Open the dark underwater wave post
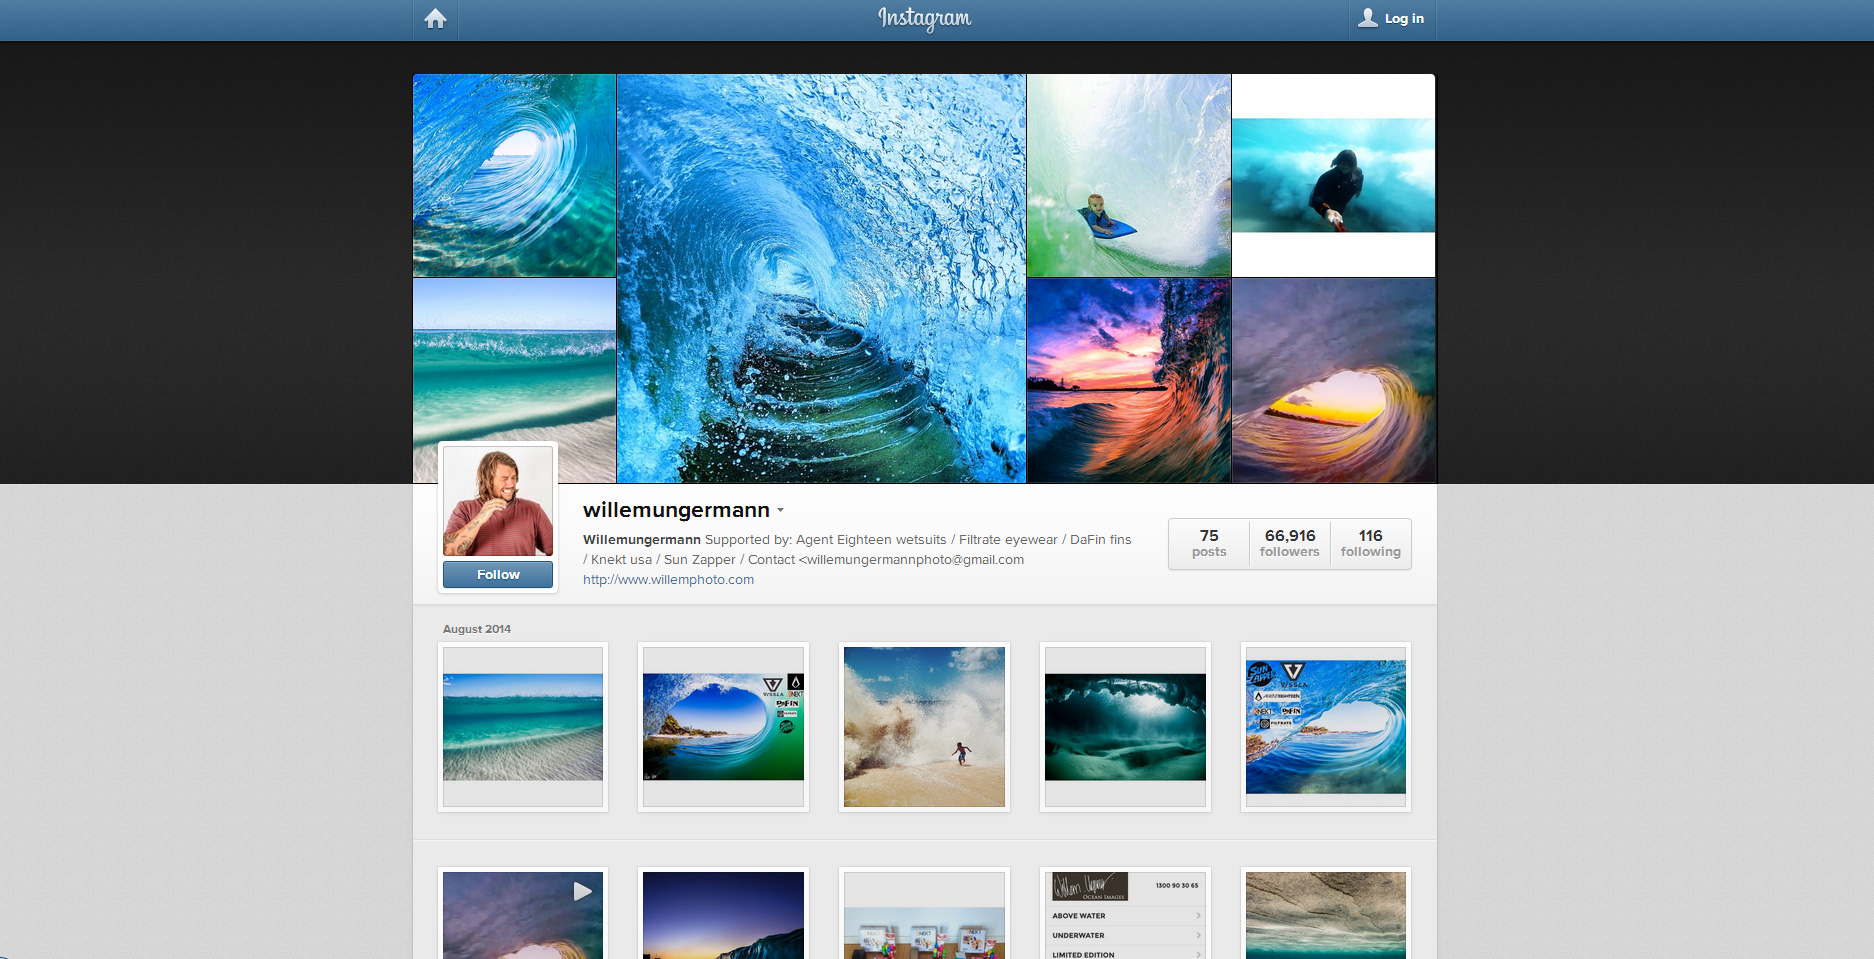Screen dimensions: 1874x959 1125,727
